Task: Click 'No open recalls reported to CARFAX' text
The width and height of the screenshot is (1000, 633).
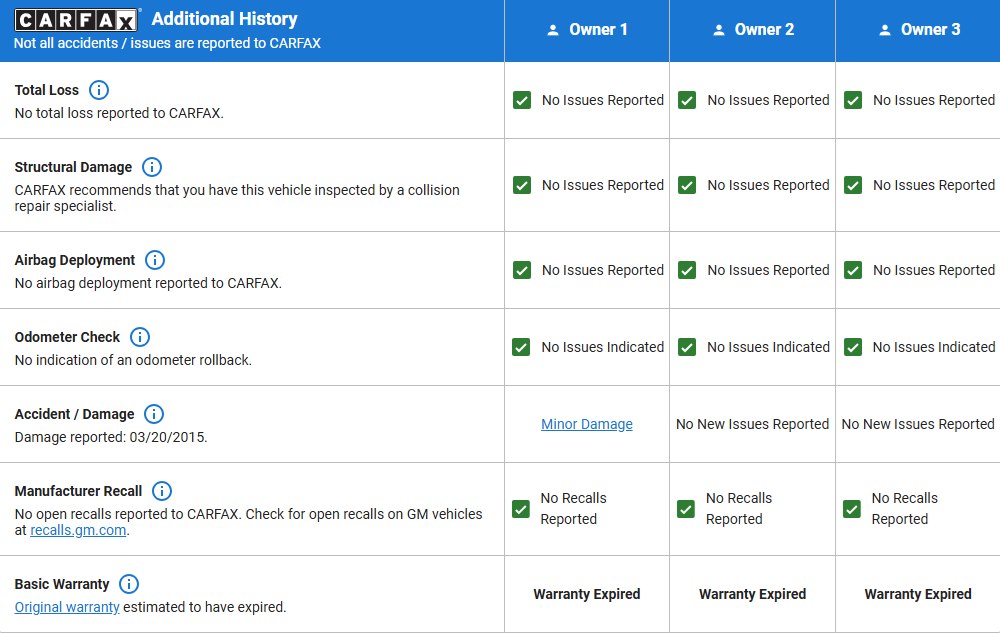Action: point(128,514)
